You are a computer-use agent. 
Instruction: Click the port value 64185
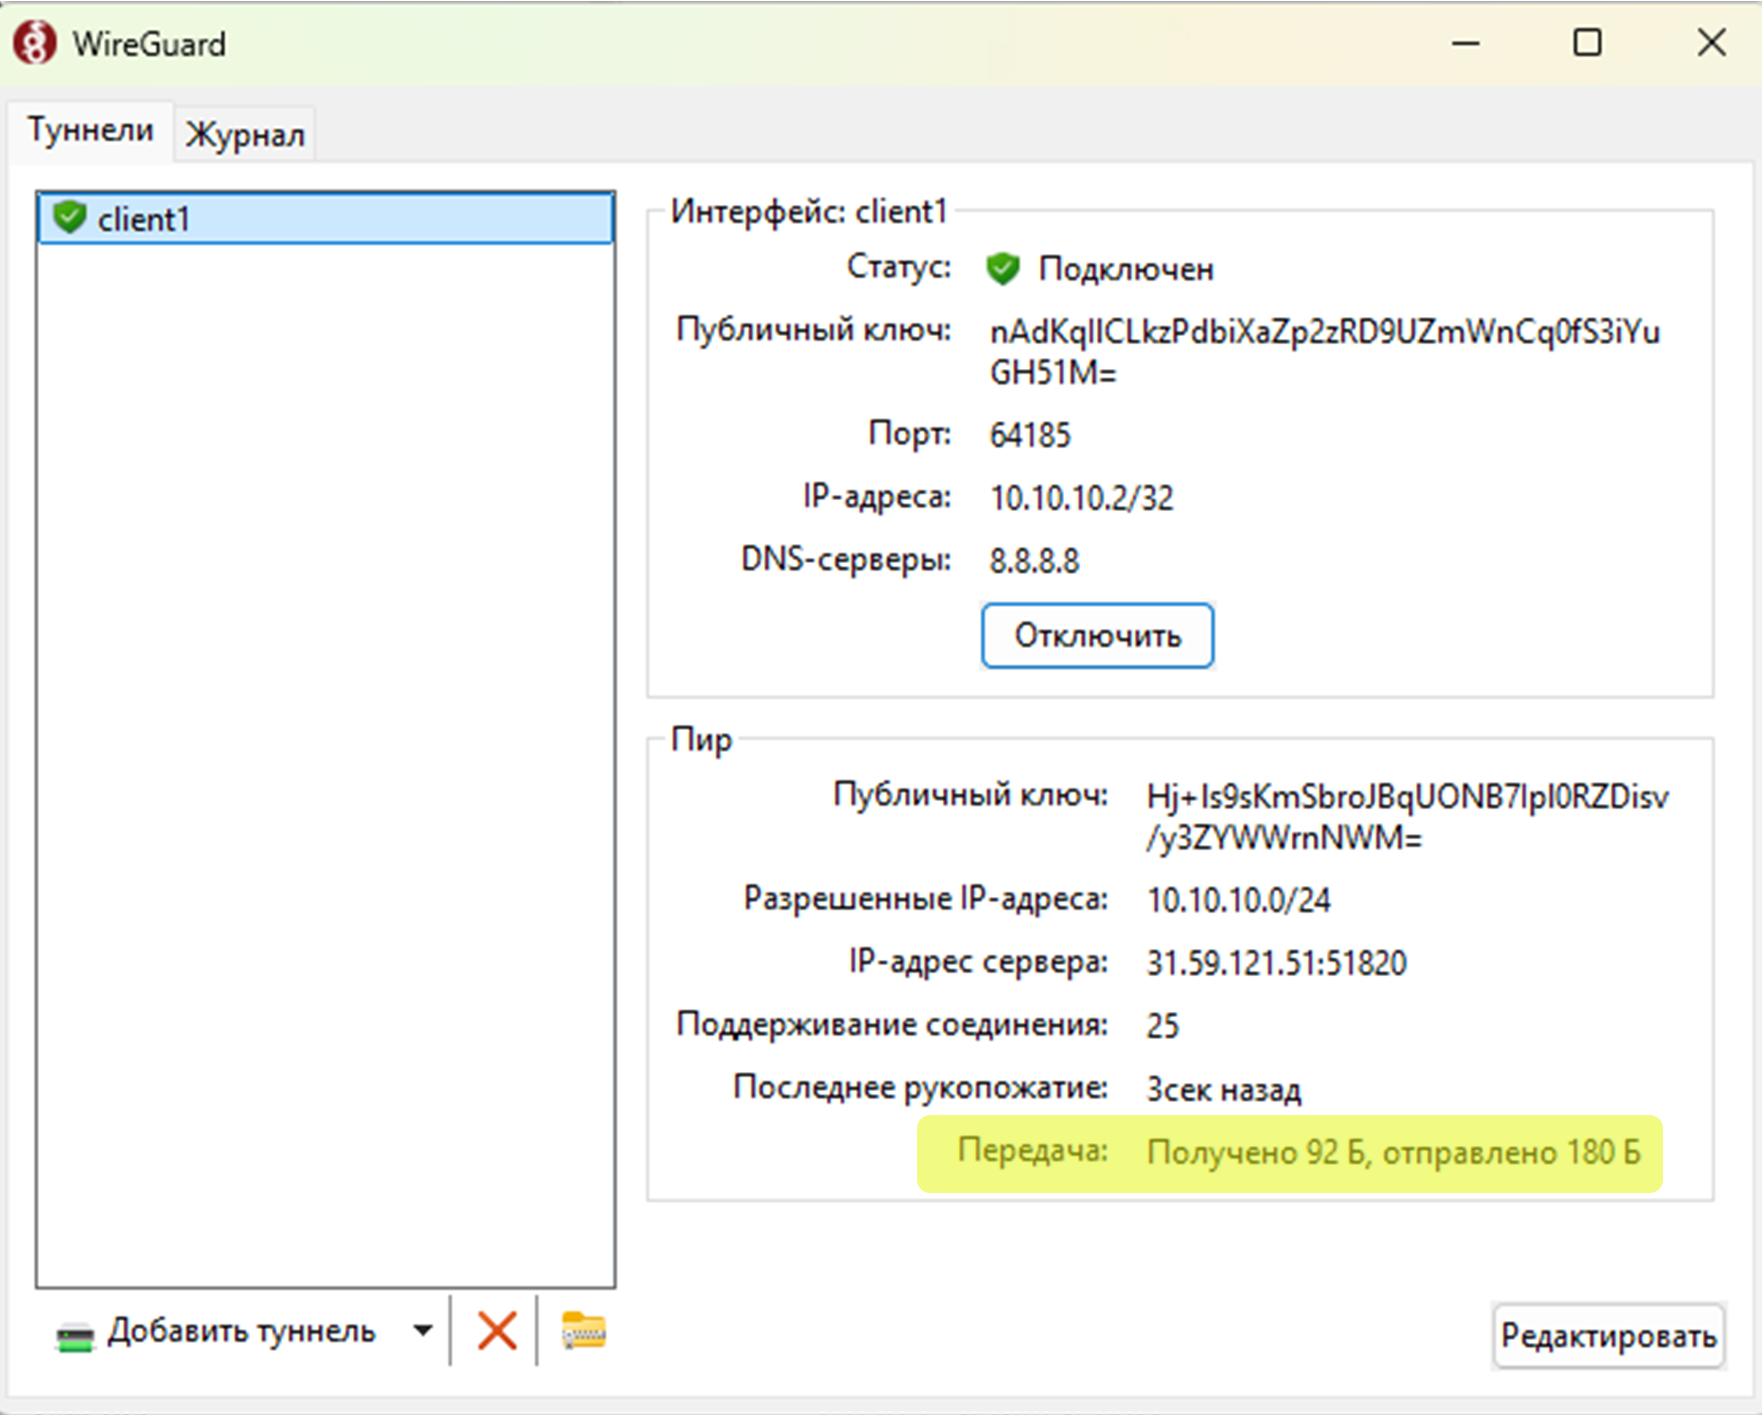pos(1030,435)
